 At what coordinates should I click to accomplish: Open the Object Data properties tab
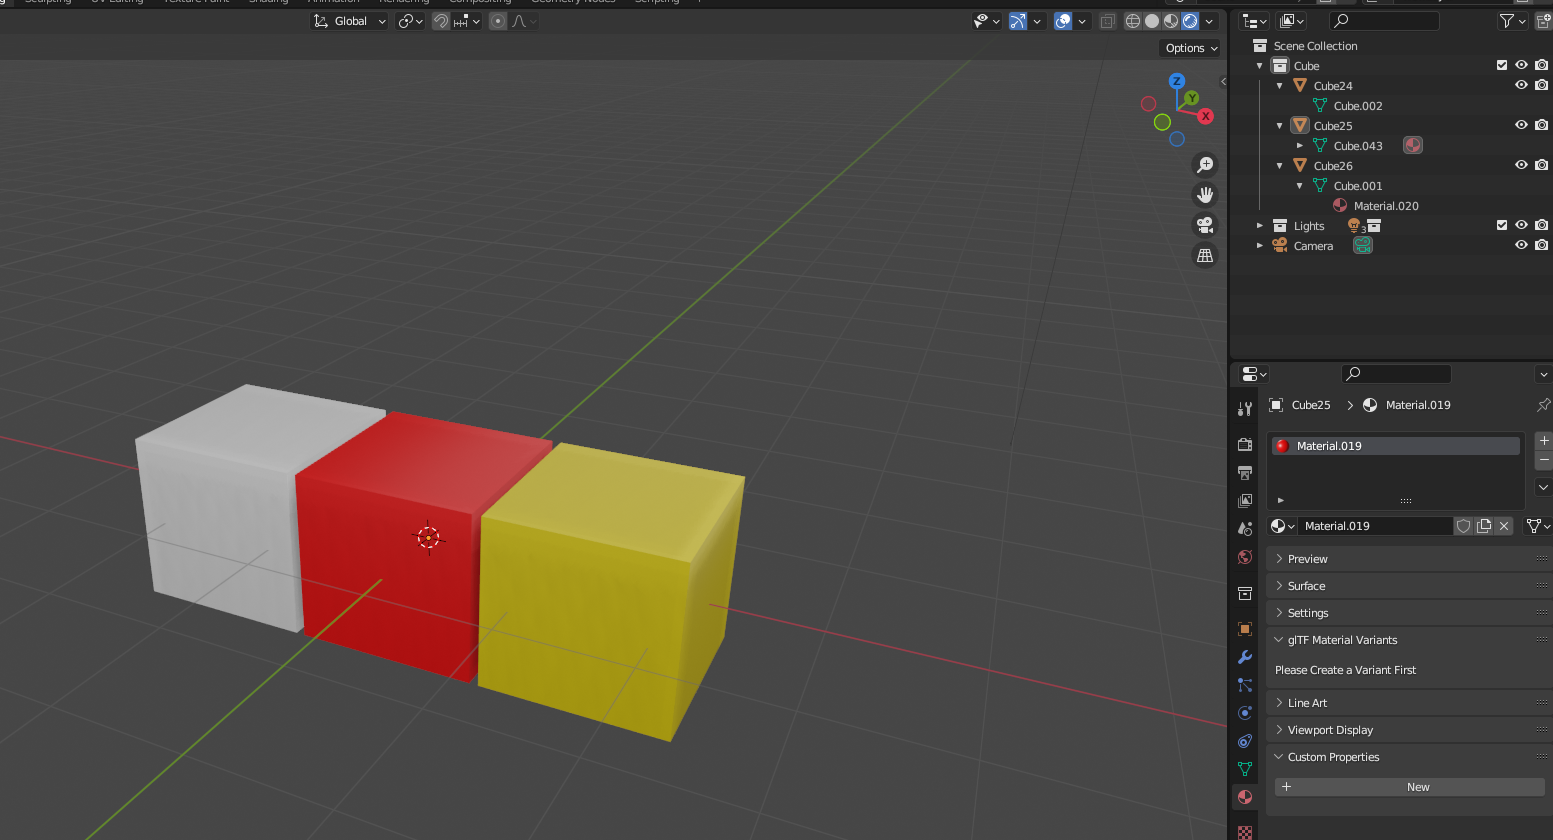coord(1244,768)
